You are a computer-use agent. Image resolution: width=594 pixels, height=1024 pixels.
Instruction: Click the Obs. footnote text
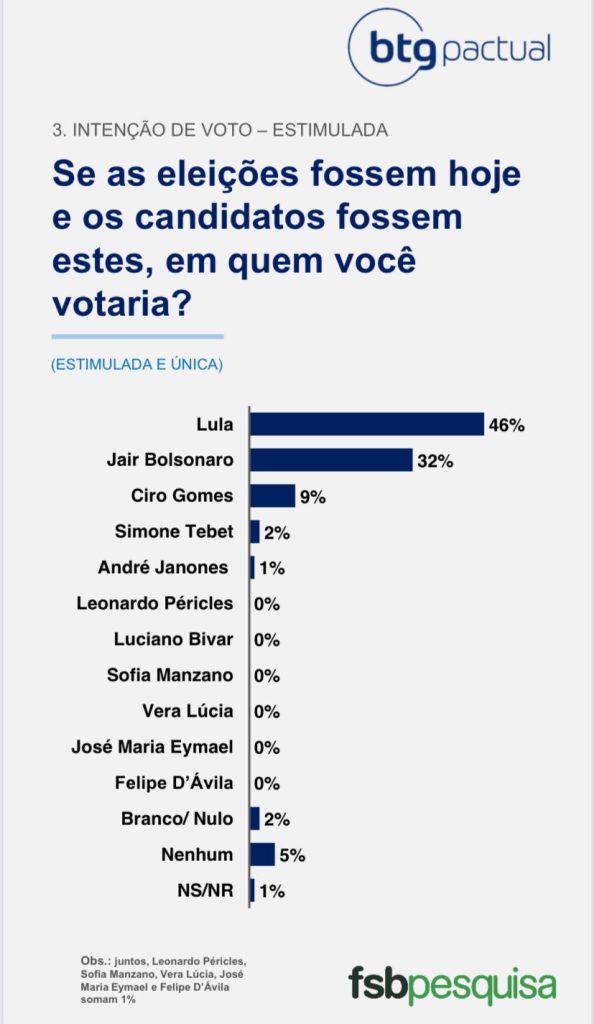click(163, 980)
